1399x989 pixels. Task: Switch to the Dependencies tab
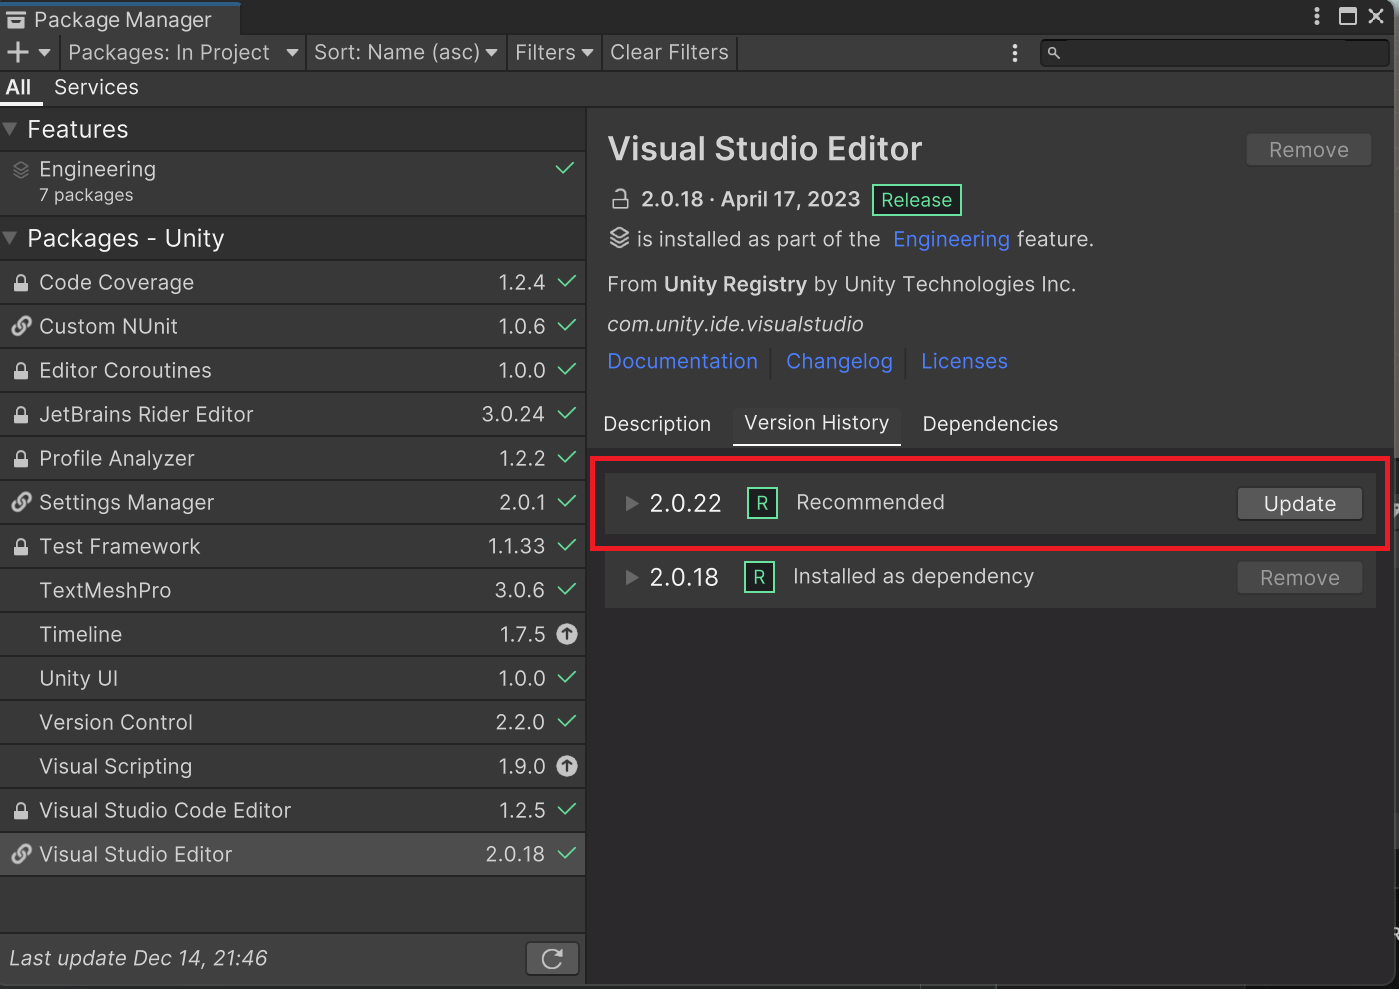click(x=989, y=423)
